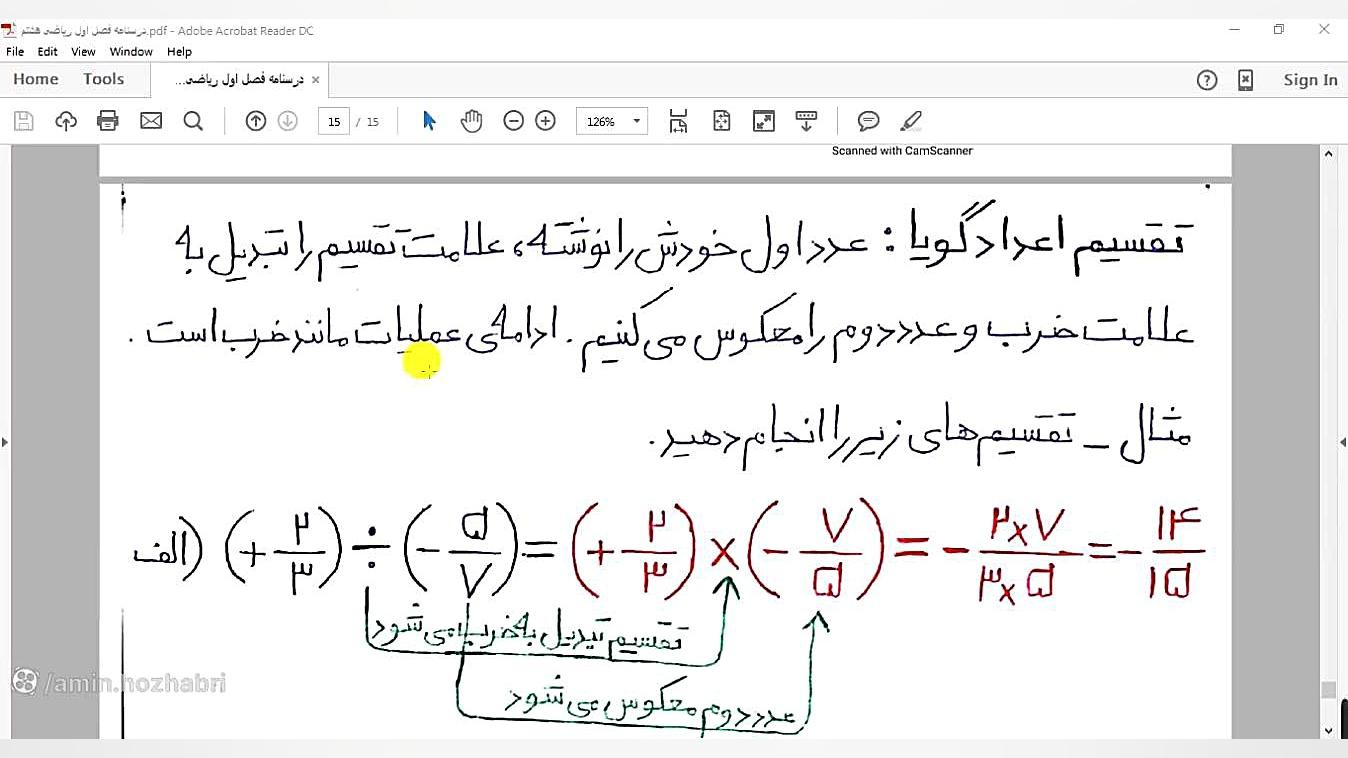Click the vertical scrollbar down arrow
Image resolution: width=1348 pixels, height=758 pixels.
coord(1328,731)
